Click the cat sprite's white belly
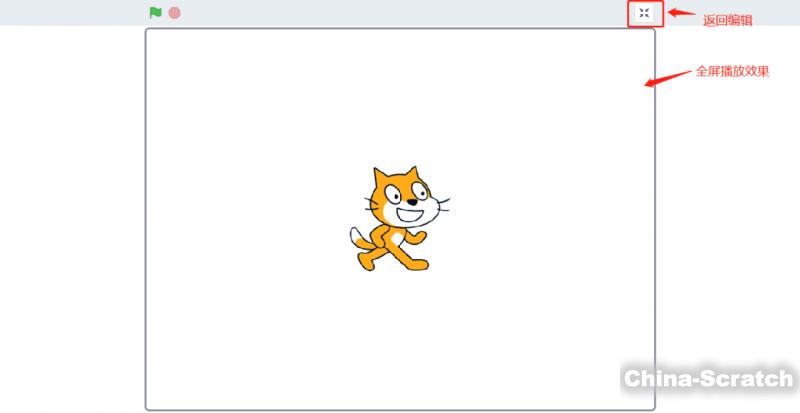 tap(396, 237)
